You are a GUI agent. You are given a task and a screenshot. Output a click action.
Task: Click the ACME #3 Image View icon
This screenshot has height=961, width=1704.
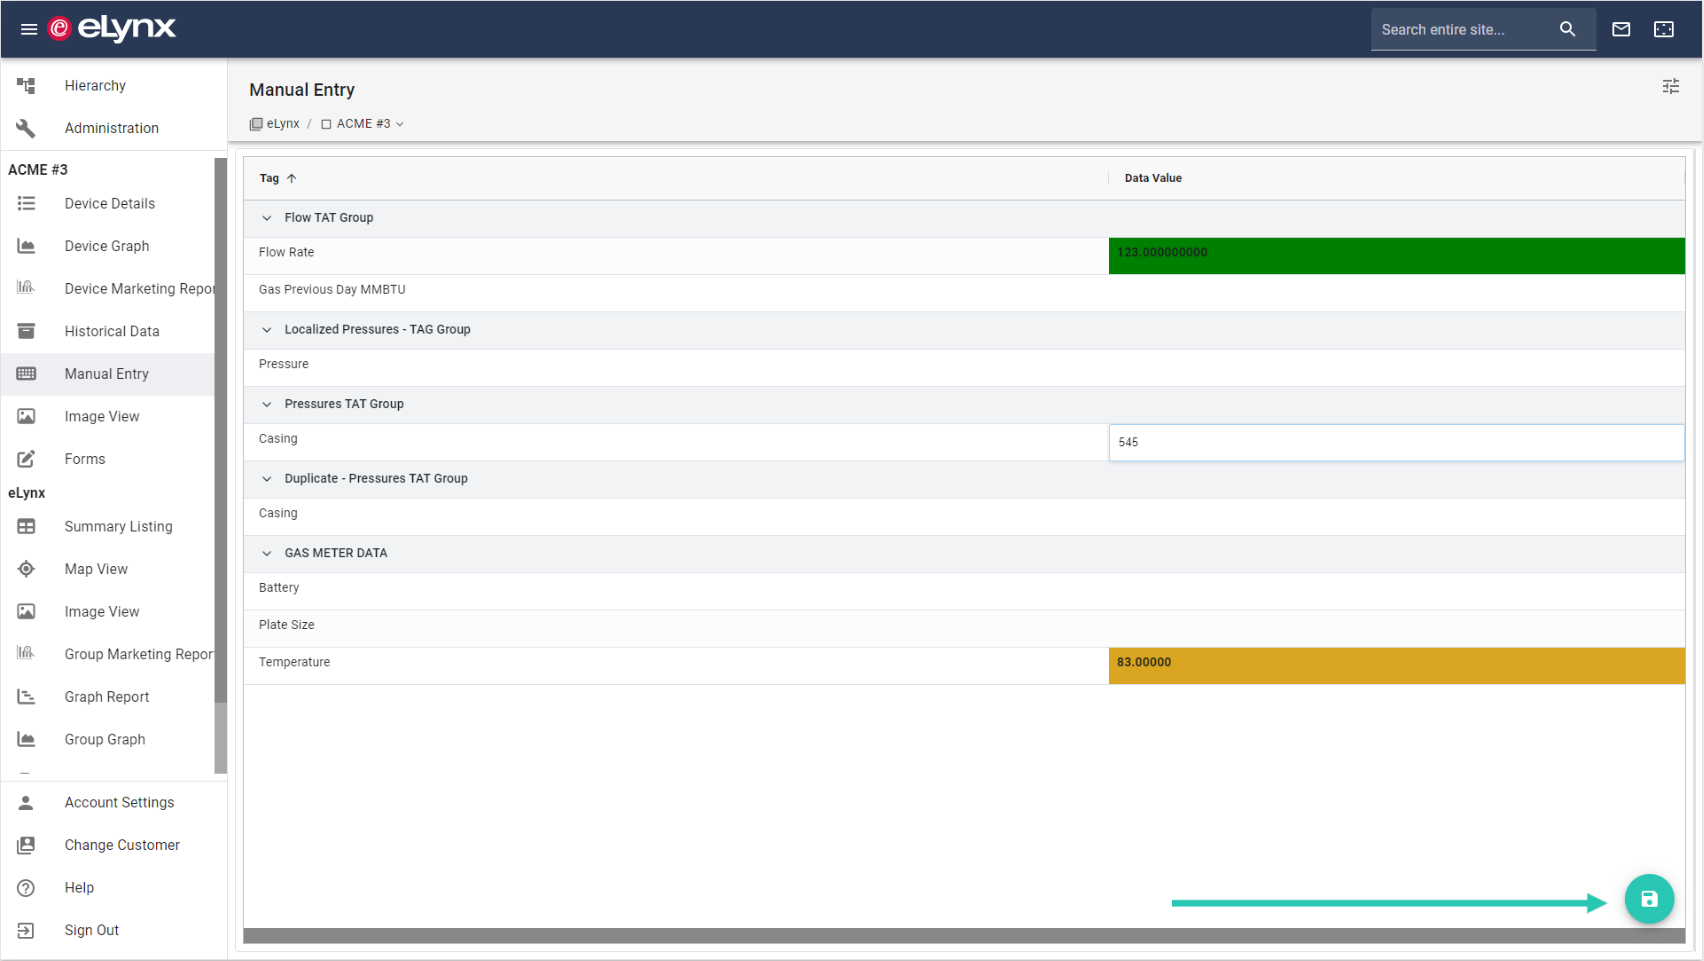click(26, 416)
